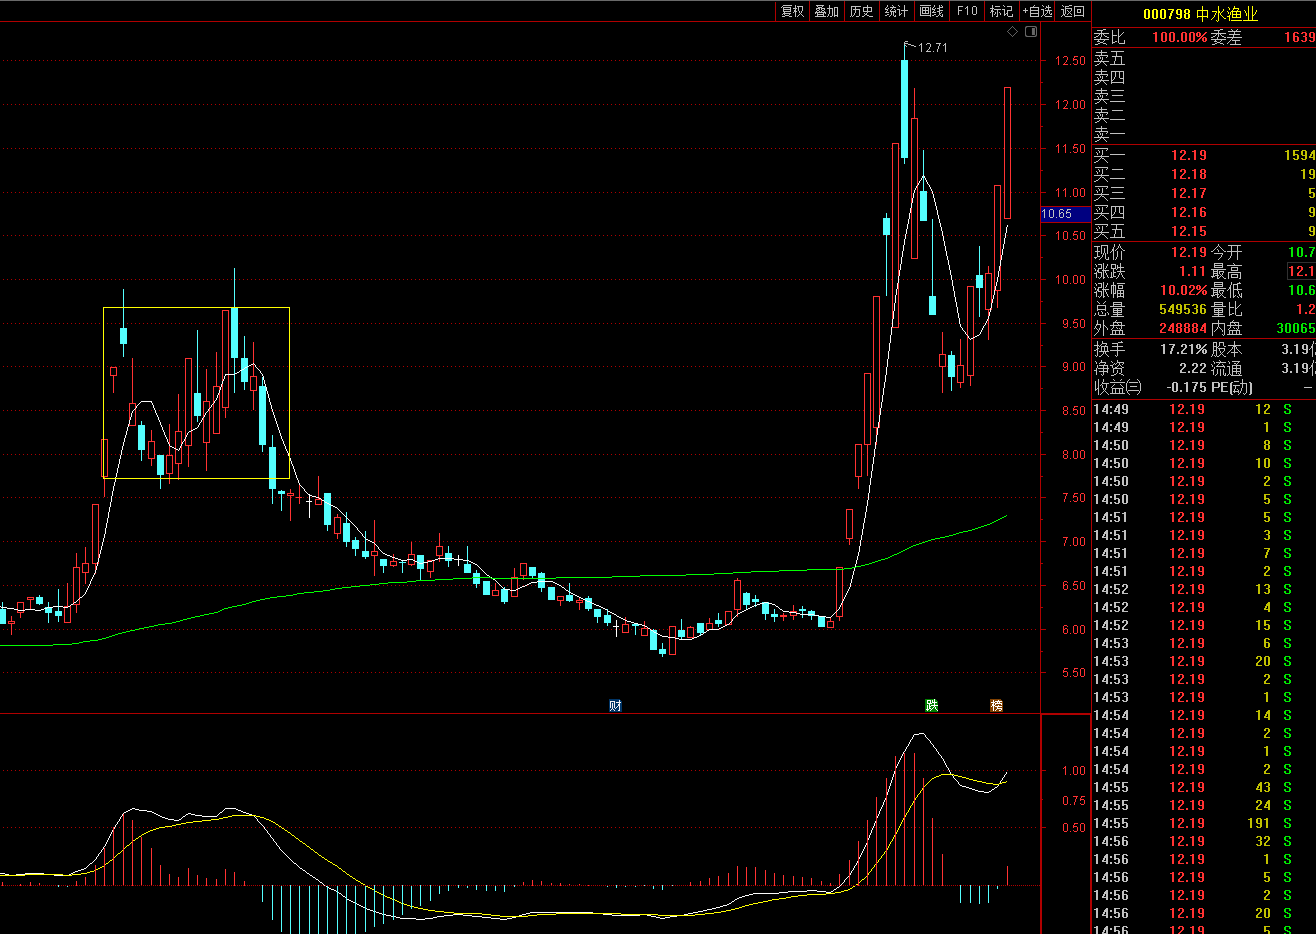Click the 12.71 high price annotation
The width and height of the screenshot is (1316, 934).
pos(932,47)
